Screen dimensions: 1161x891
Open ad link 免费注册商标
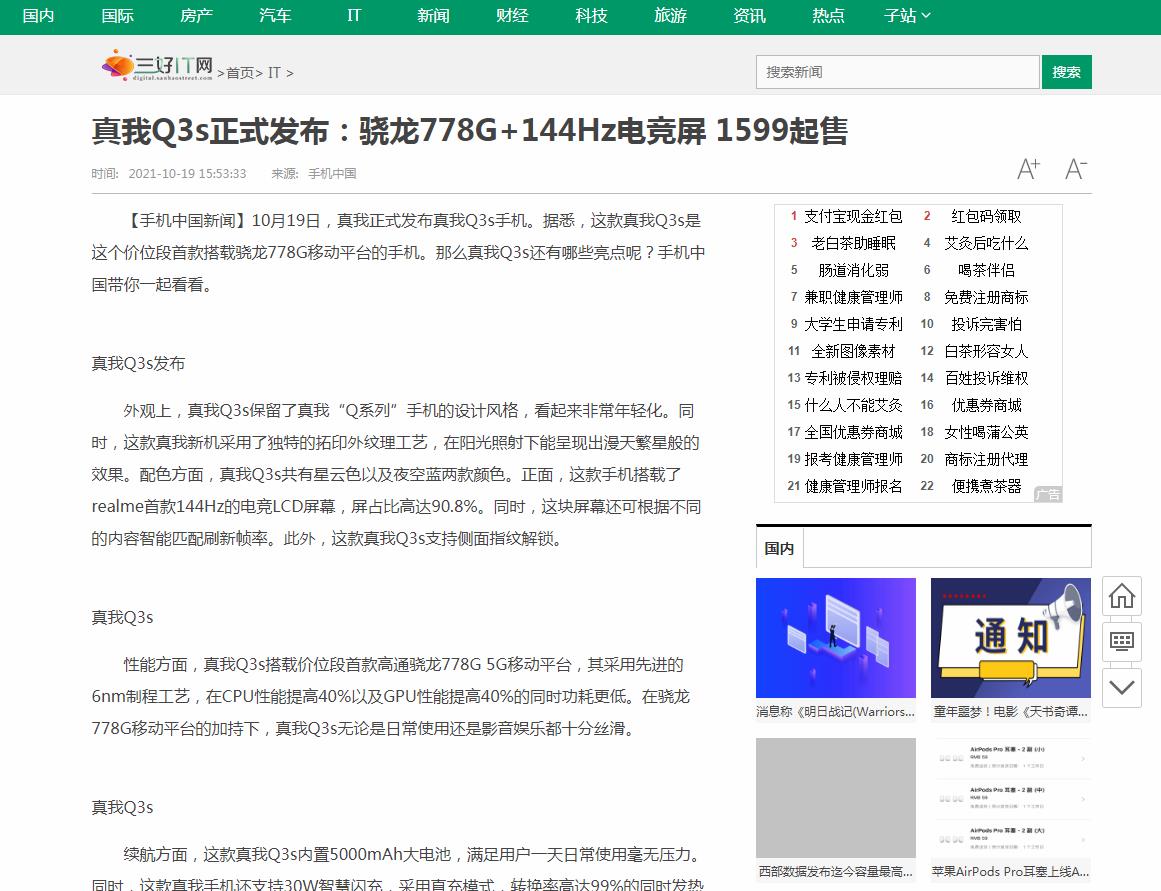[986, 297]
